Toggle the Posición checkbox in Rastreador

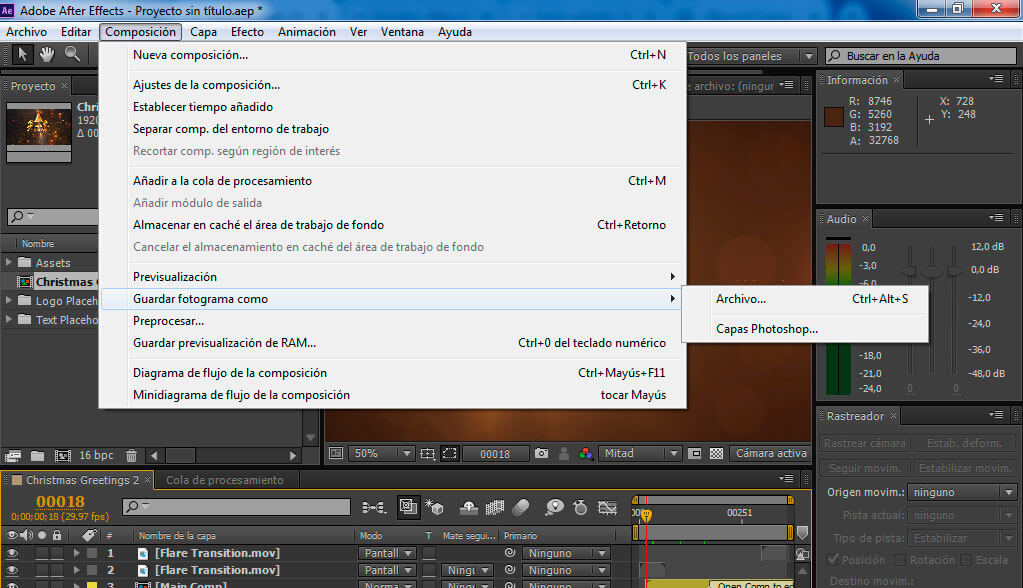tap(832, 559)
